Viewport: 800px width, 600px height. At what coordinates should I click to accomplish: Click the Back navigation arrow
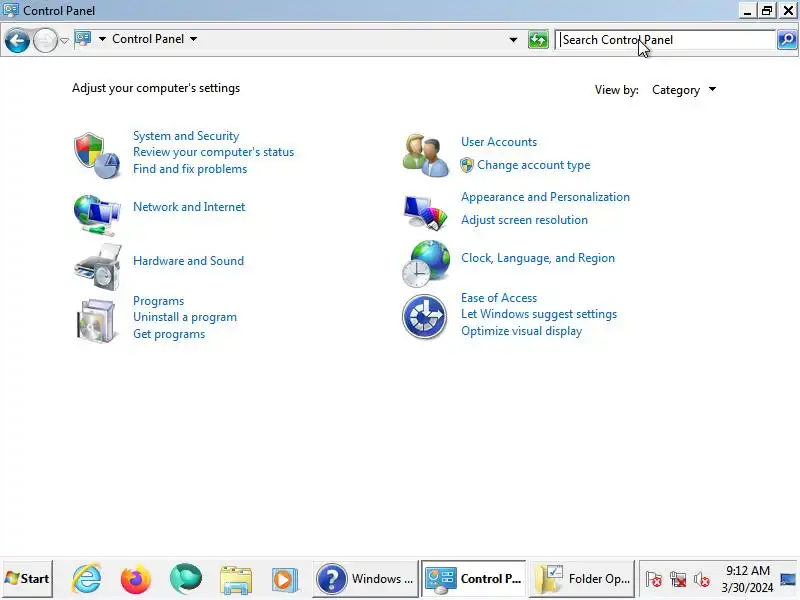17,40
